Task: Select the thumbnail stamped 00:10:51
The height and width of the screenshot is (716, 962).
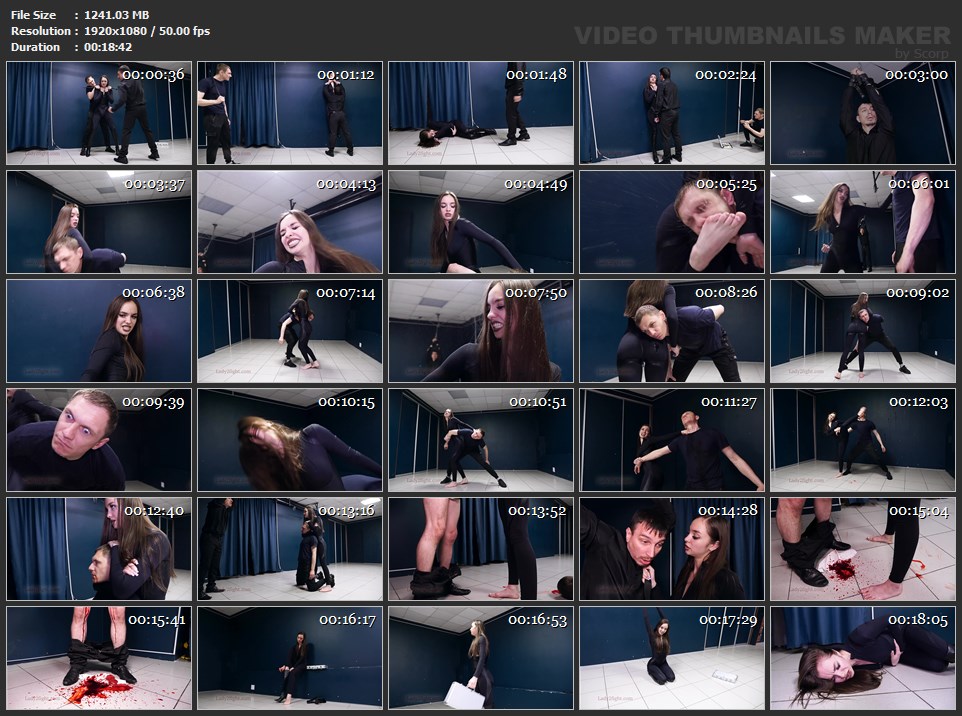Action: (481, 440)
